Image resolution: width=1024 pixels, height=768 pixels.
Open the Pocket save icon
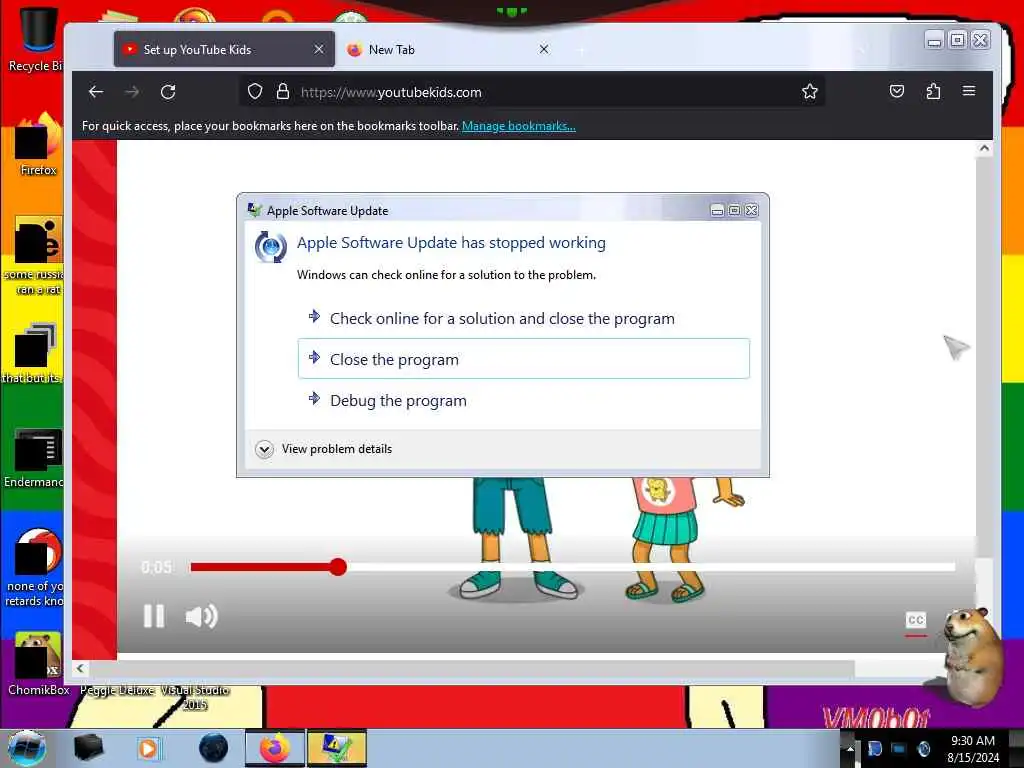pyautogui.click(x=897, y=91)
